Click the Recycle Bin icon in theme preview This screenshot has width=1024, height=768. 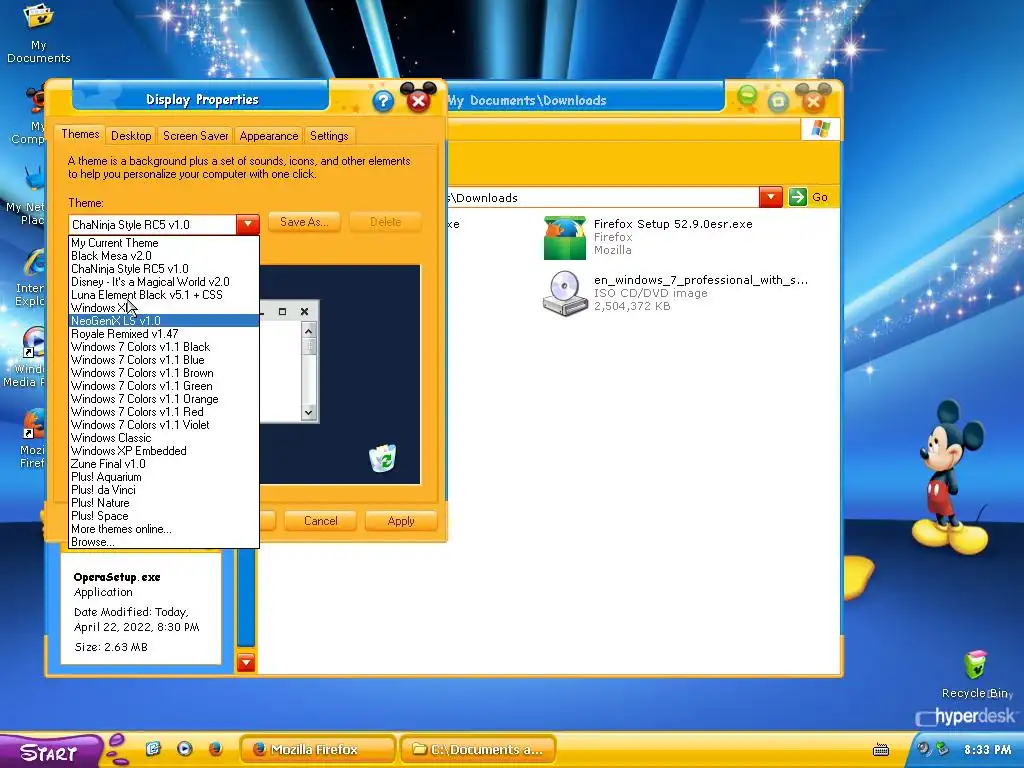point(383,458)
